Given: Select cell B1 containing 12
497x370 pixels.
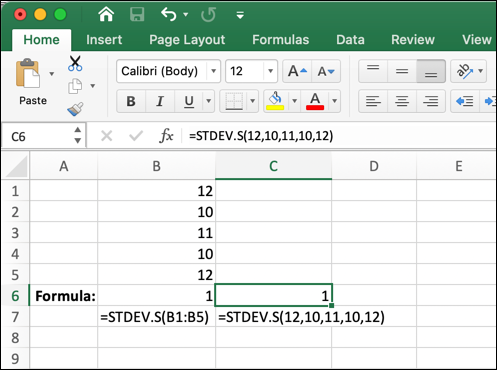Looking at the screenshot, I should point(157,191).
